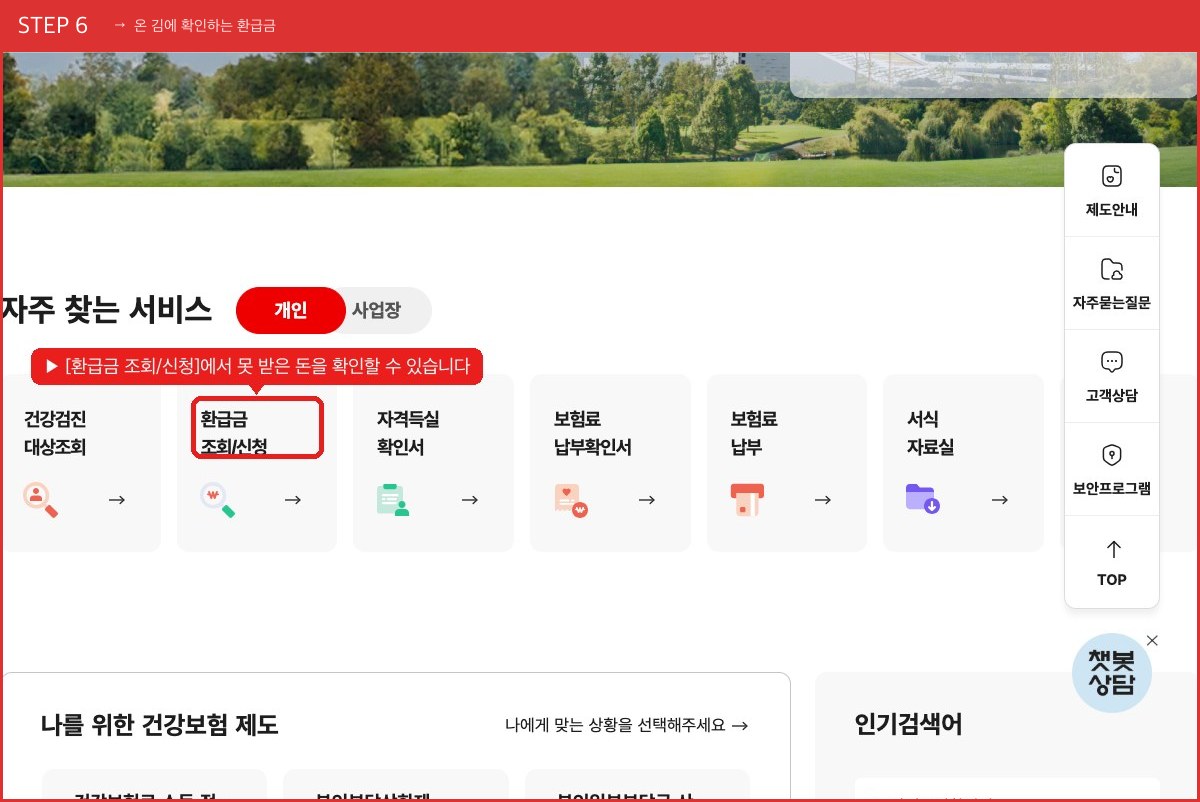
Task: Click the 보험료 납부확인서 receipt icon
Action: coord(570,499)
